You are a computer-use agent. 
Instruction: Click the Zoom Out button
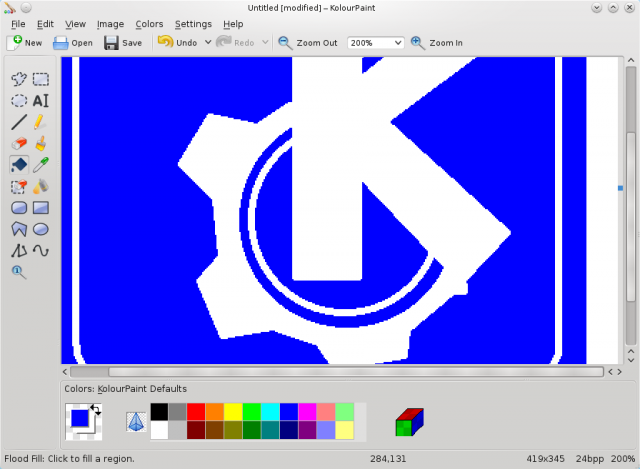point(307,43)
